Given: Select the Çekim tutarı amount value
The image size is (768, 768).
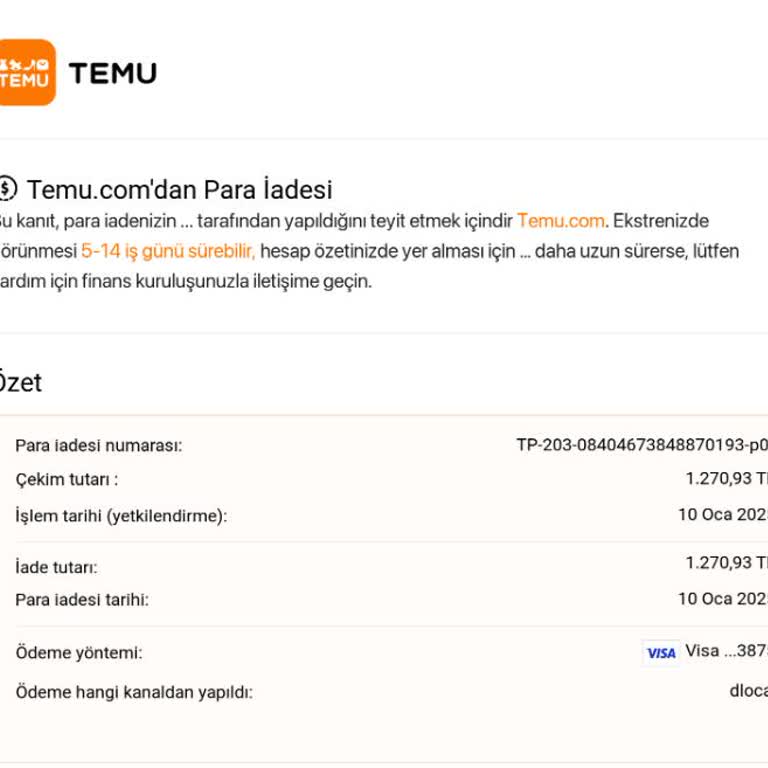Looking at the screenshot, I should (726, 479).
